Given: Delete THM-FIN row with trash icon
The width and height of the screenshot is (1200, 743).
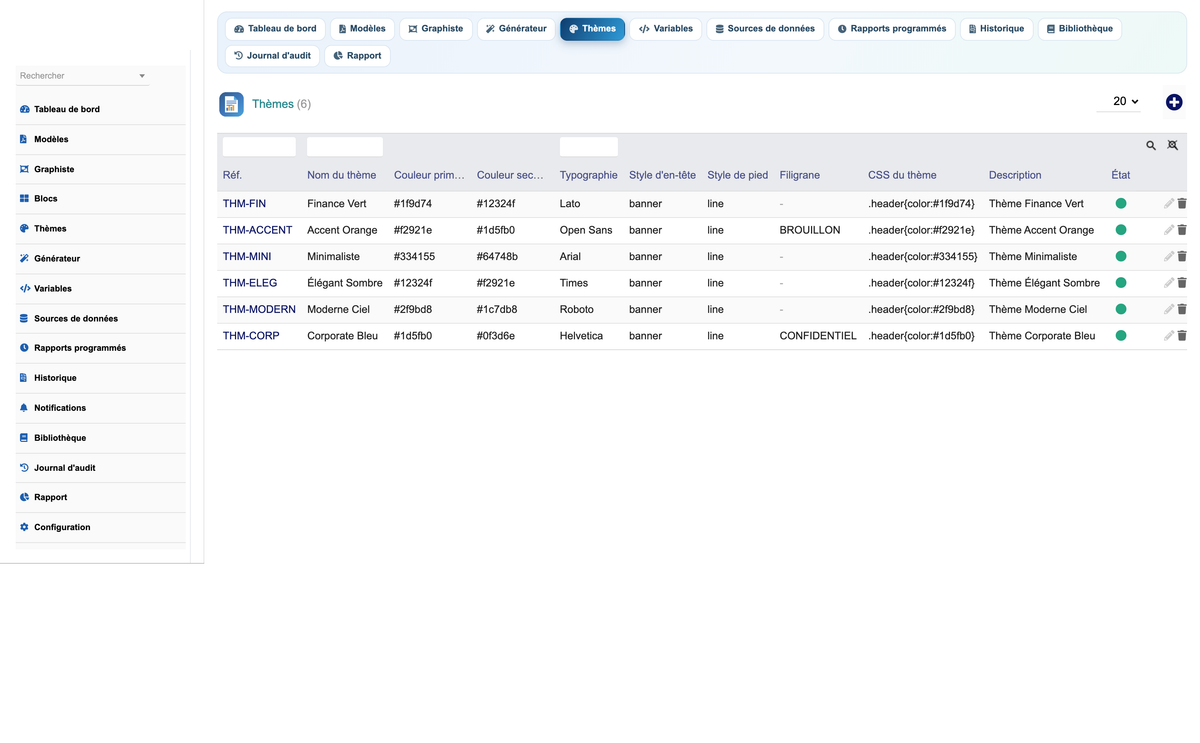Looking at the screenshot, I should click(x=1182, y=204).
